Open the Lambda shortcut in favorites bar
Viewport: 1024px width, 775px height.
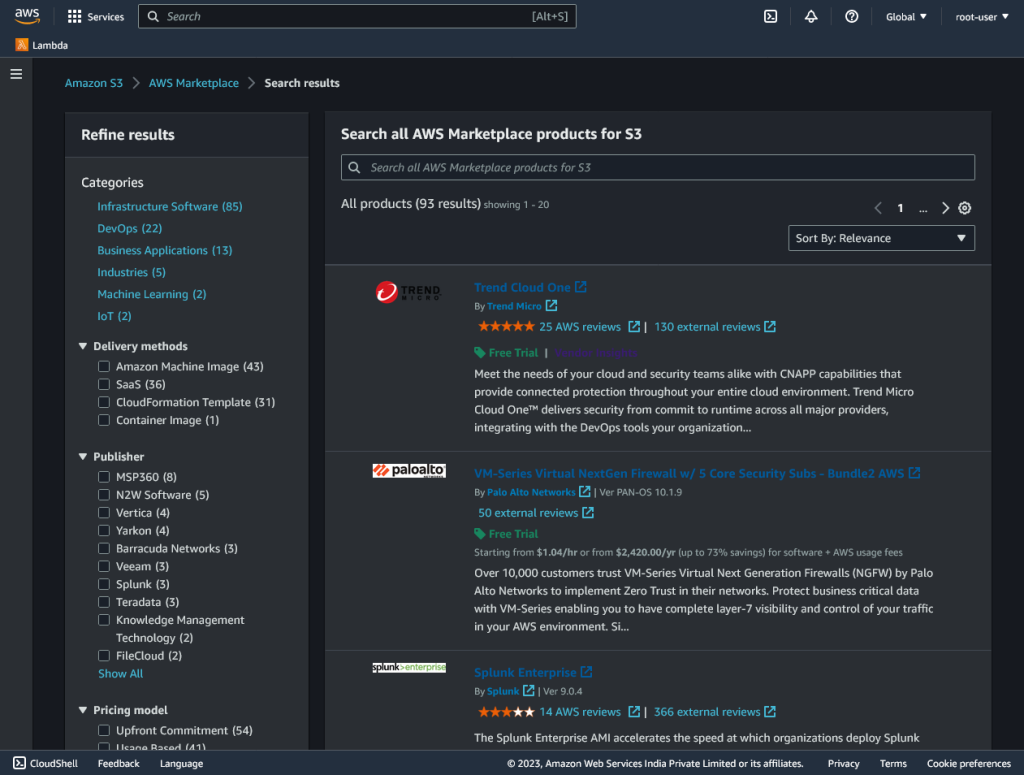42,45
